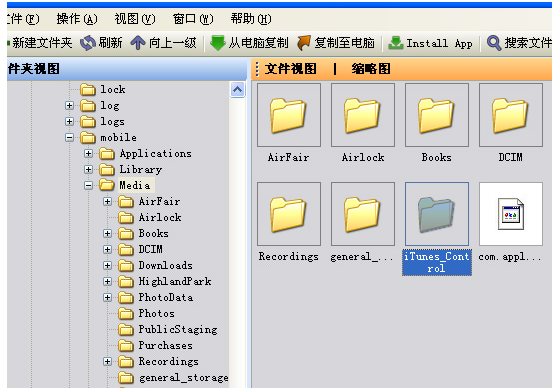
Task: Select the general_storage folder in tree
Action: [x=173, y=378]
